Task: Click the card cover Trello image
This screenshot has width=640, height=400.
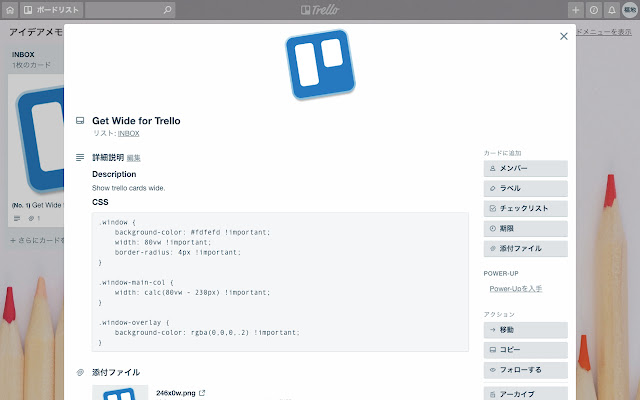Action: click(320, 64)
